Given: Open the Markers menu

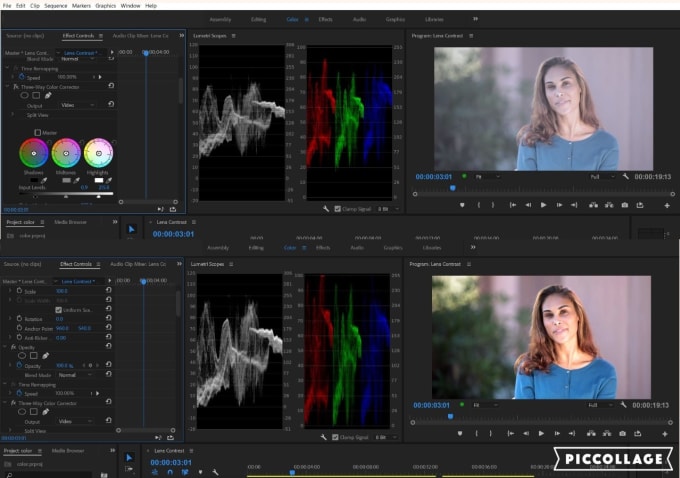Looking at the screenshot, I should click(81, 6).
